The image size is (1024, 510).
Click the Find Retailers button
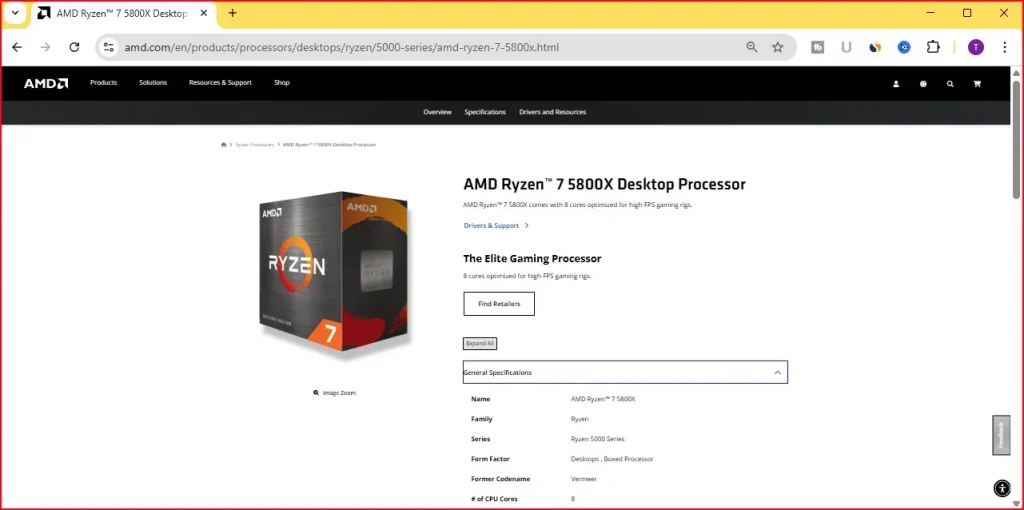click(x=499, y=304)
